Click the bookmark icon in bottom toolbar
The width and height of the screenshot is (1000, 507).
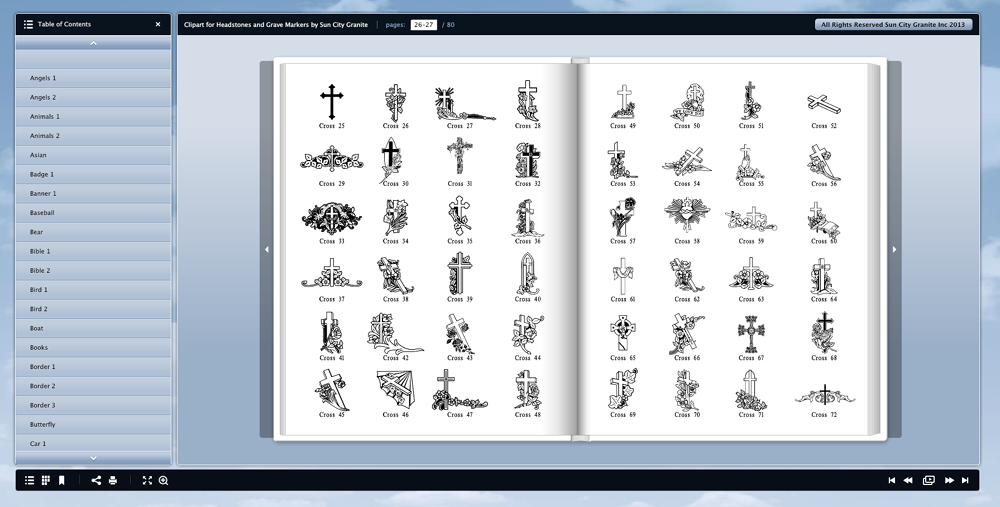[61, 480]
